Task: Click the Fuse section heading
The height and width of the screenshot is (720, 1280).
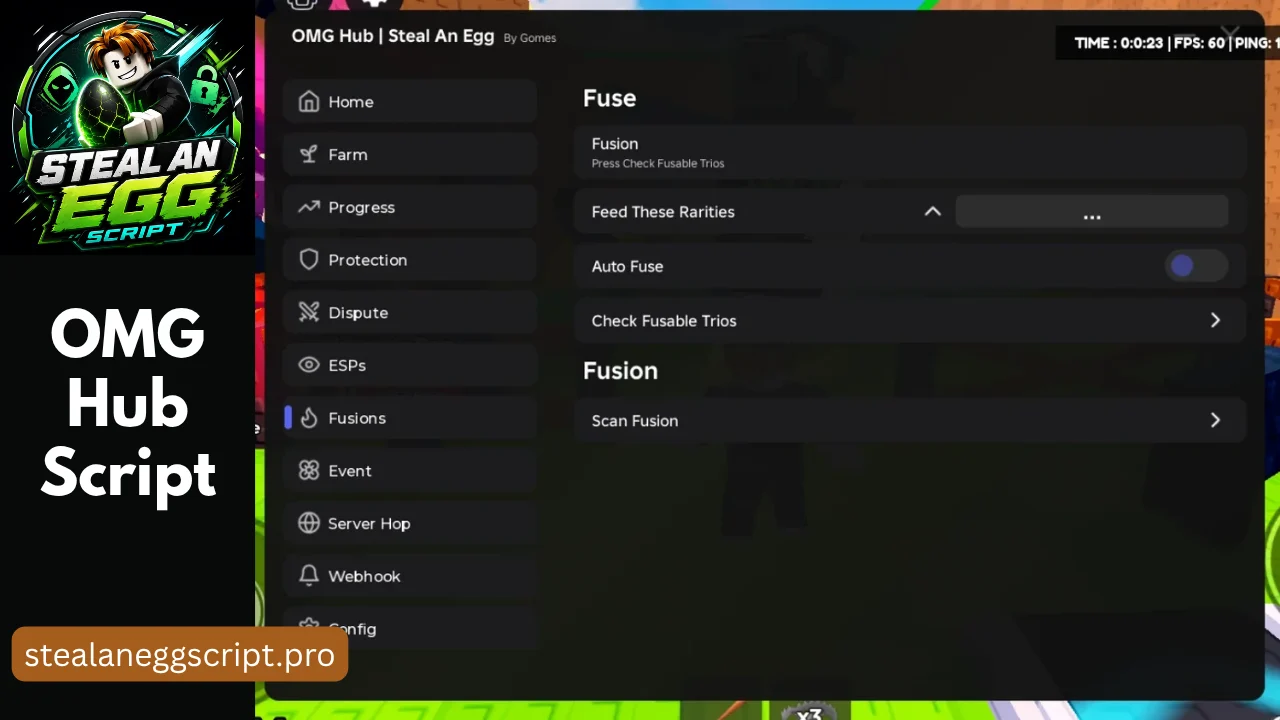Action: point(610,98)
